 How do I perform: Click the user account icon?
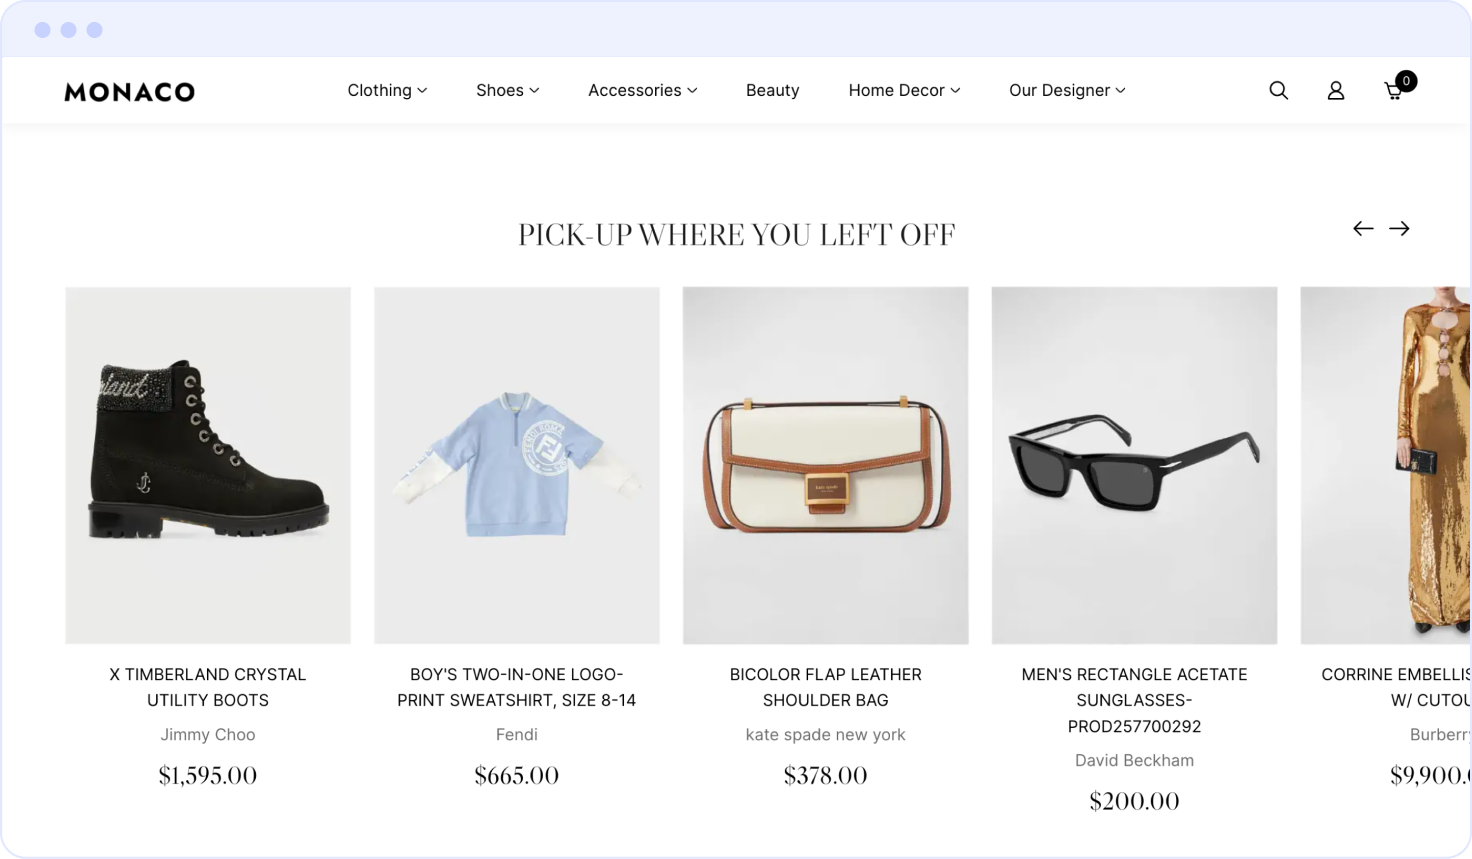pyautogui.click(x=1335, y=91)
